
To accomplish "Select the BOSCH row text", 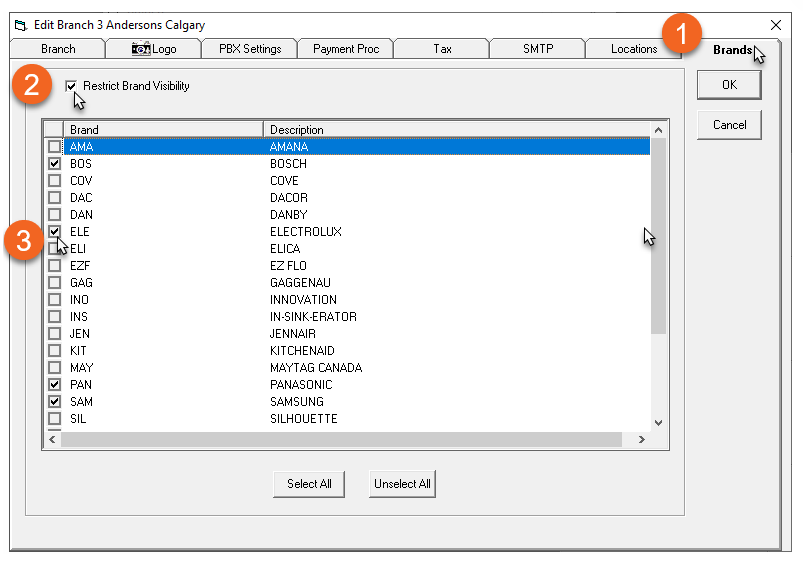I will pyautogui.click(x=288, y=163).
